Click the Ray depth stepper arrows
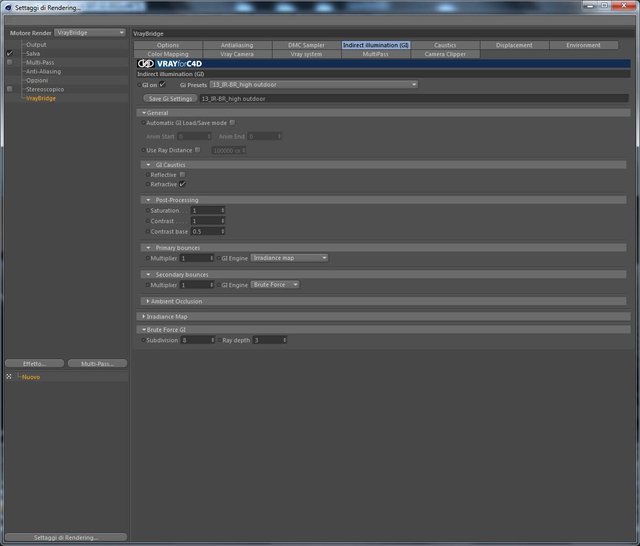Viewport: 640px width, 546px height. 284,340
